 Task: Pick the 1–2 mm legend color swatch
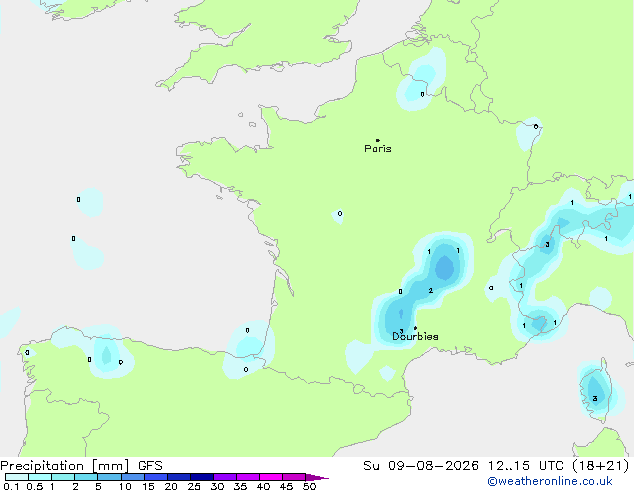pyautogui.click(x=63, y=477)
